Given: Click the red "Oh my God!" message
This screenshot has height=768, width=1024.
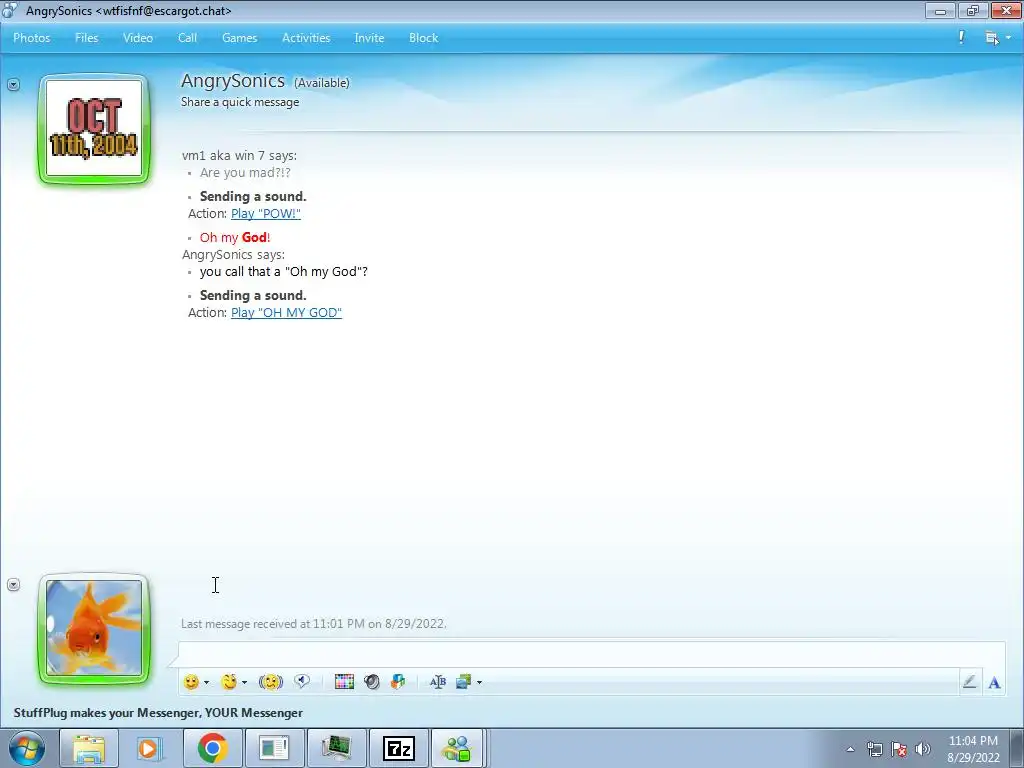Looking at the screenshot, I should (234, 237).
